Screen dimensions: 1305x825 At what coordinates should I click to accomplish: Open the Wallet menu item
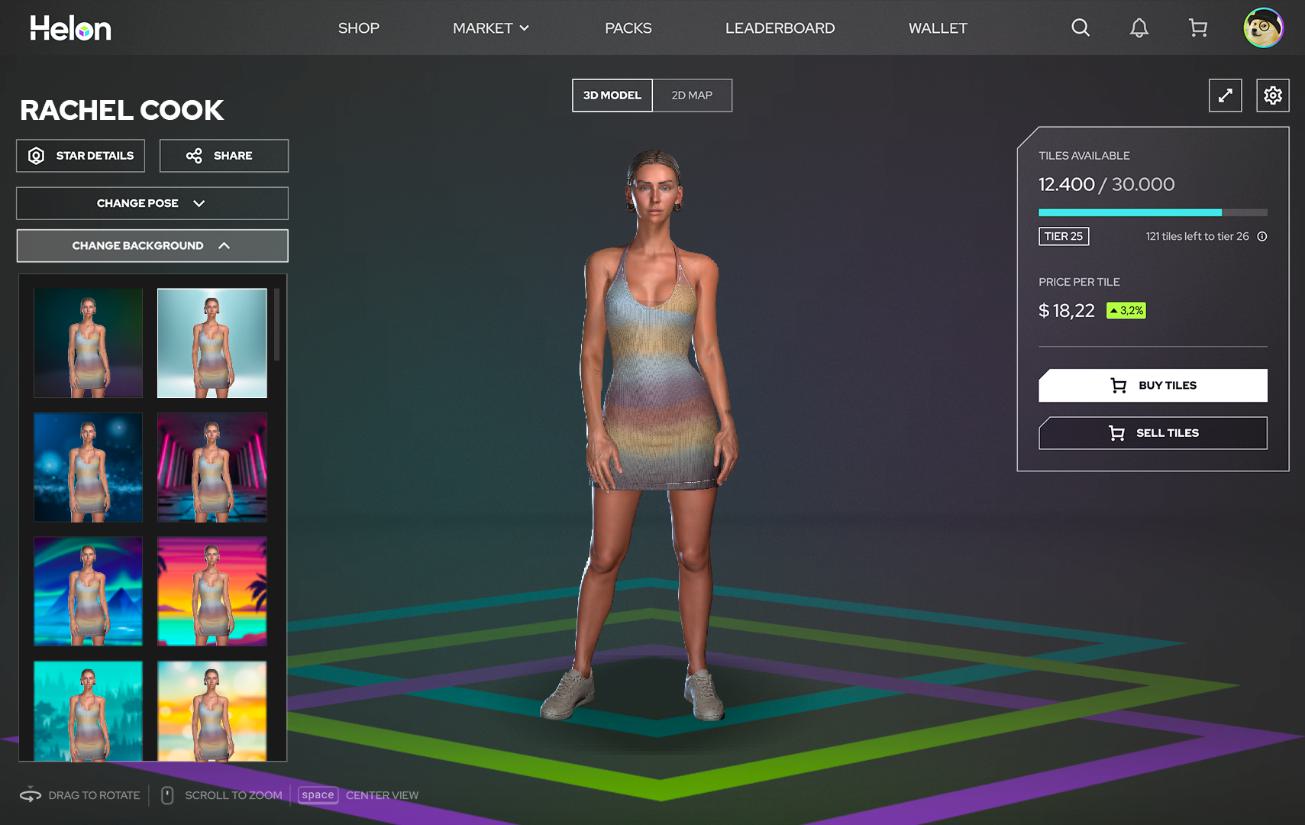click(937, 28)
